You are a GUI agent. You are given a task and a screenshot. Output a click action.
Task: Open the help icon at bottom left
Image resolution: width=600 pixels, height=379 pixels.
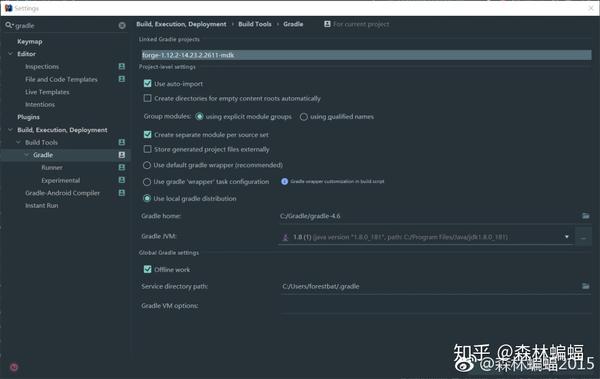coord(14,367)
